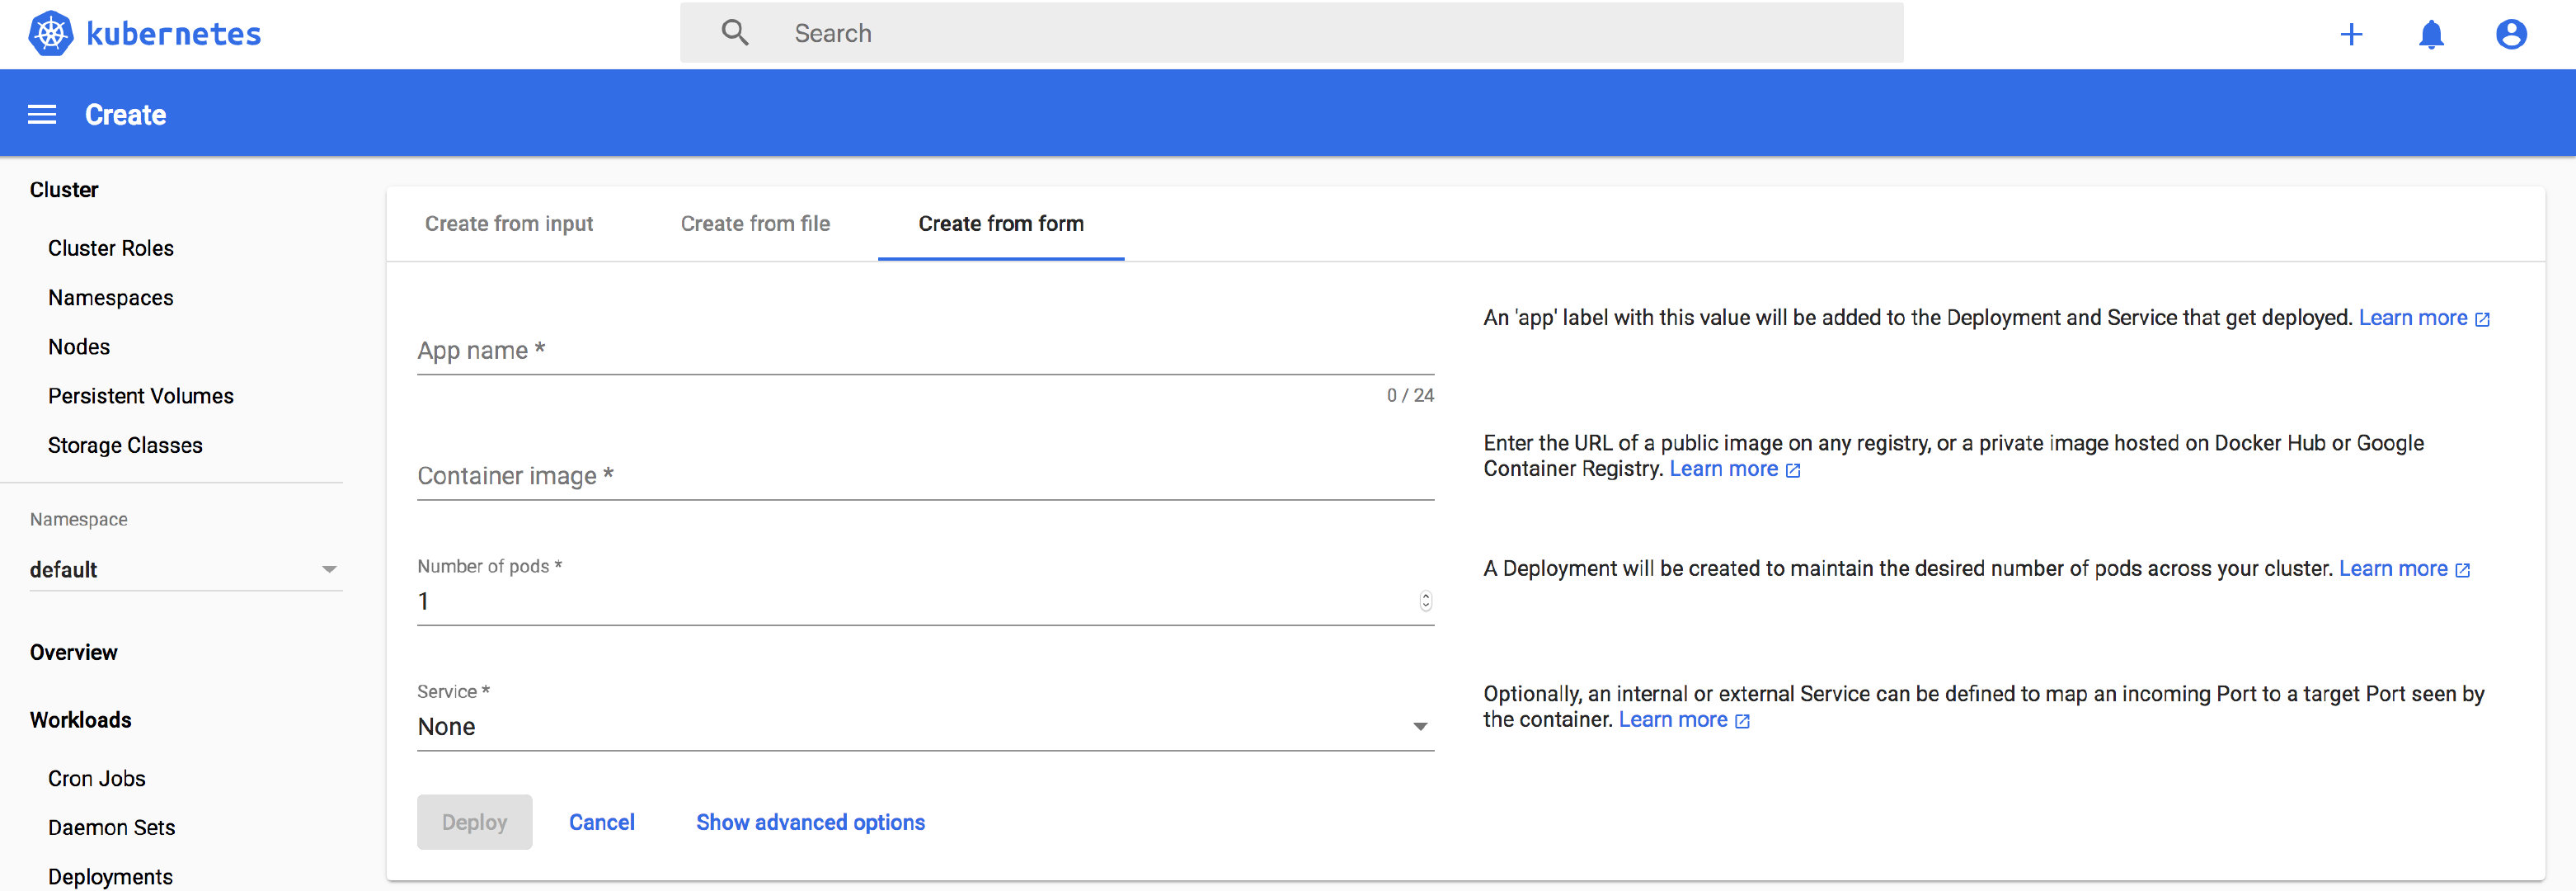Open the notifications bell icon
Image resolution: width=2576 pixels, height=891 pixels.
point(2431,35)
